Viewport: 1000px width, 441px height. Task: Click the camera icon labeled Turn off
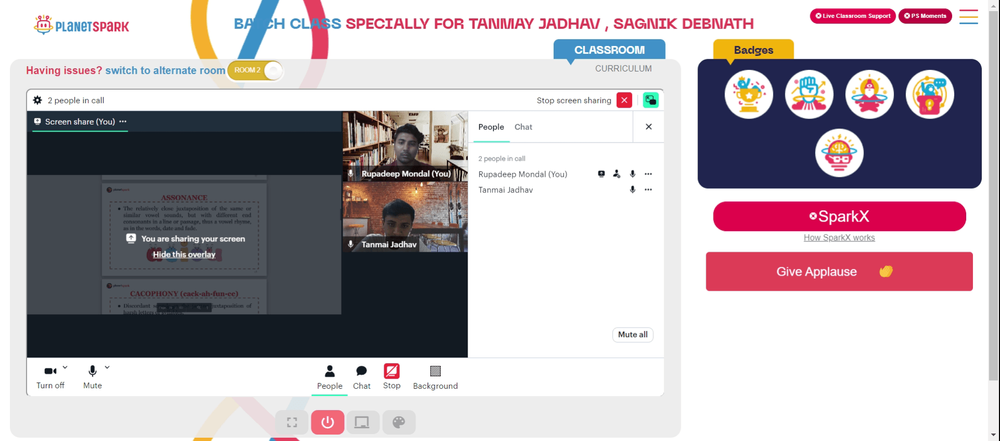(50, 371)
